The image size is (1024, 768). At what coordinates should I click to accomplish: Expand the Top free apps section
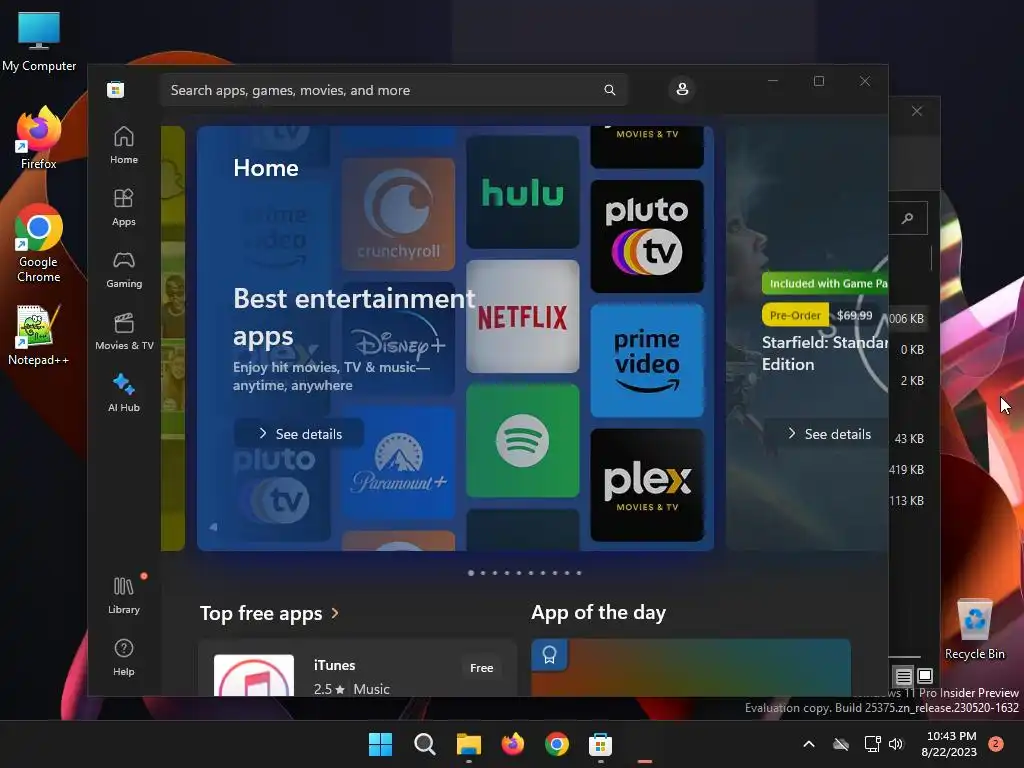coord(269,613)
